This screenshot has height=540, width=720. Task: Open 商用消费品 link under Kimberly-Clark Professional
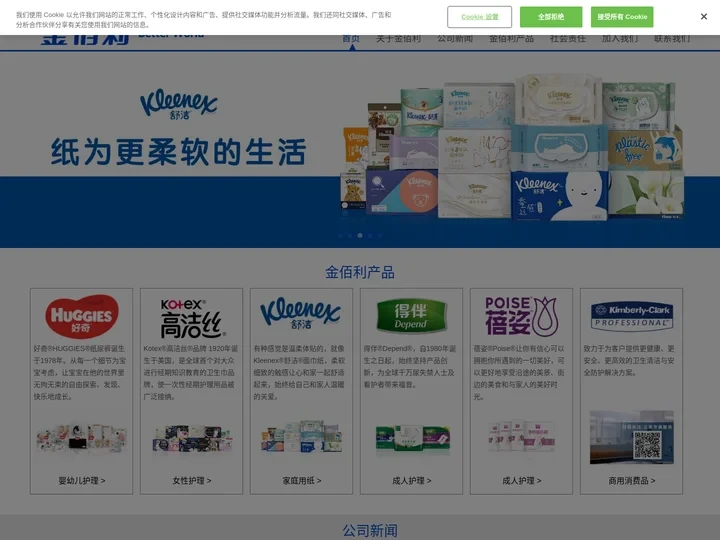click(x=632, y=481)
